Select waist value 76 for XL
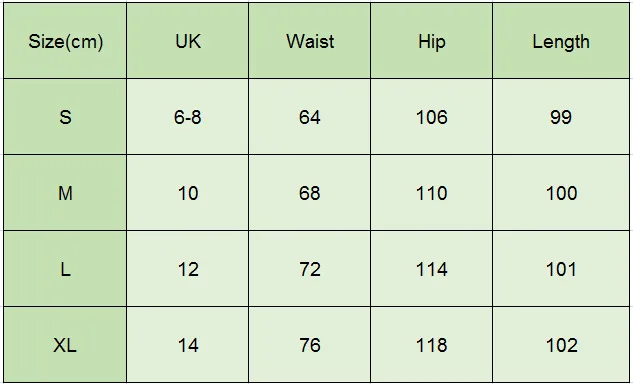Image resolution: width=633 pixels, height=384 pixels. 310,344
